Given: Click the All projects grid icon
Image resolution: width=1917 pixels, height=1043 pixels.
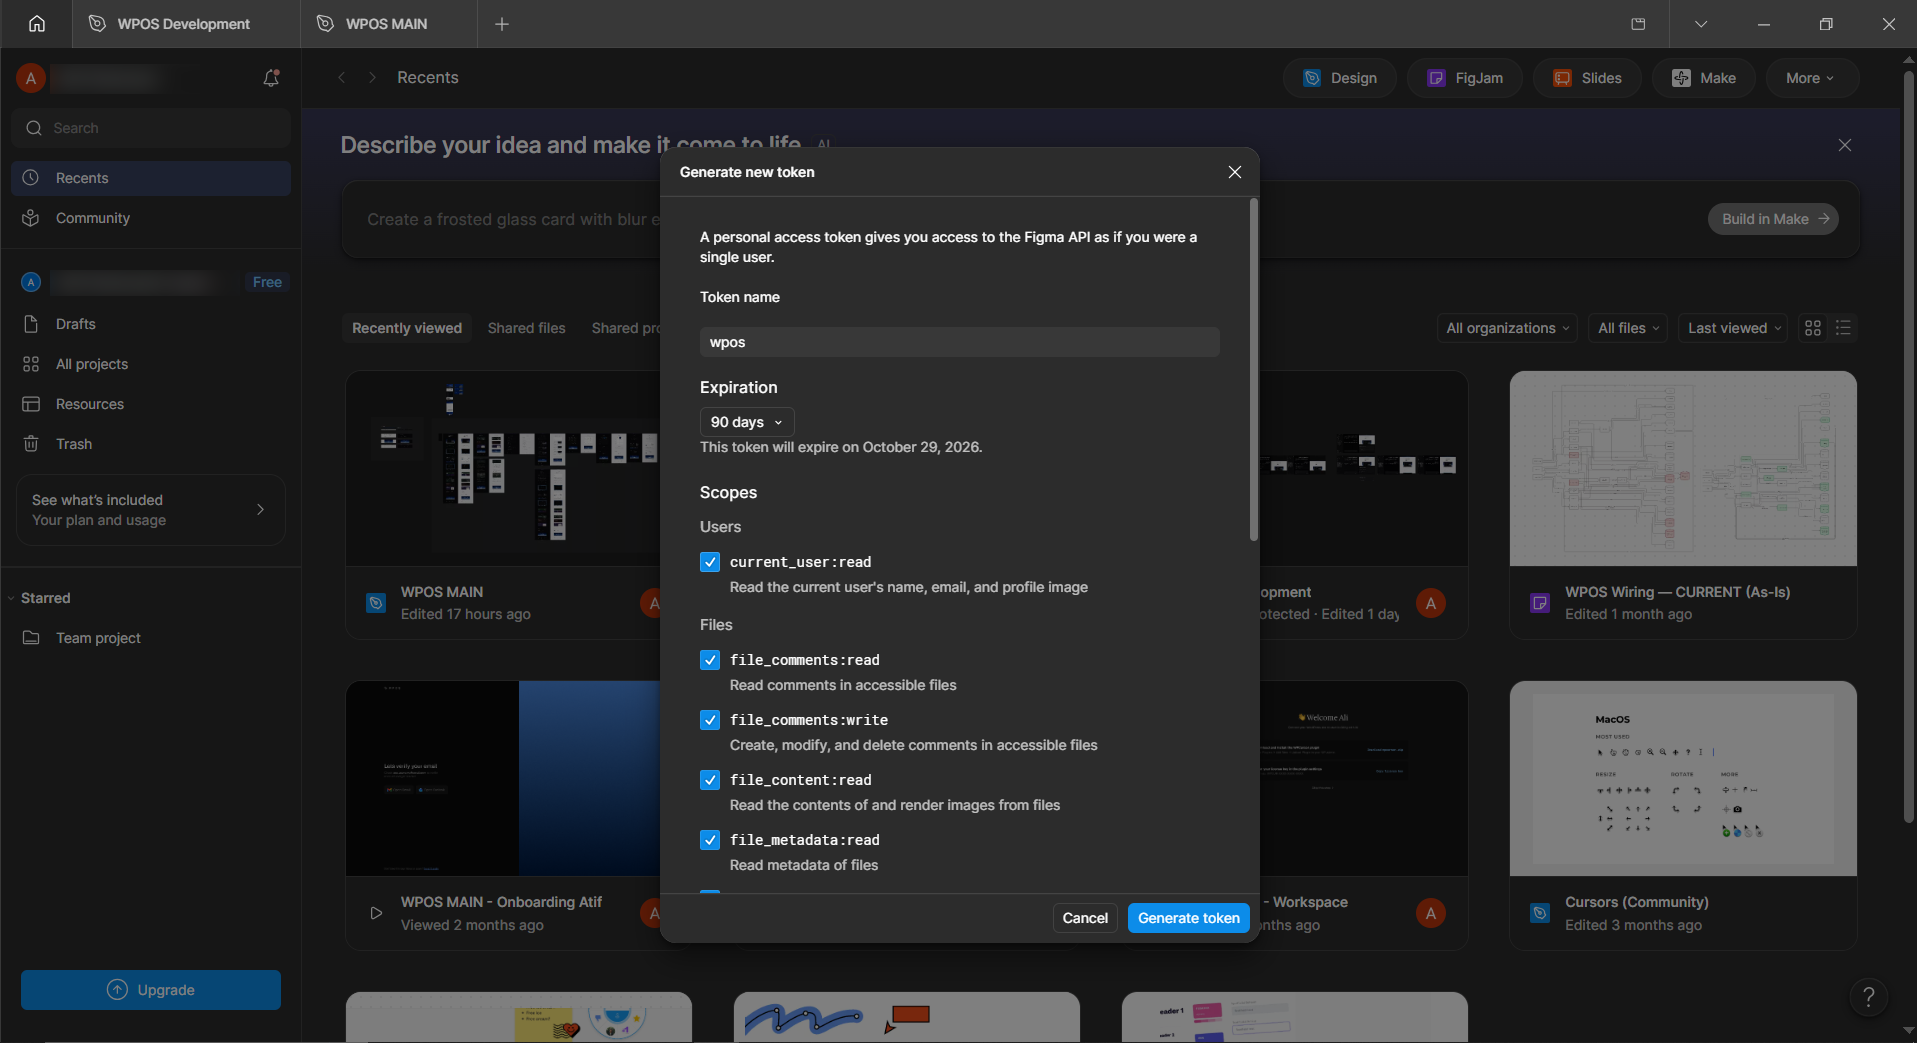Looking at the screenshot, I should 31,364.
